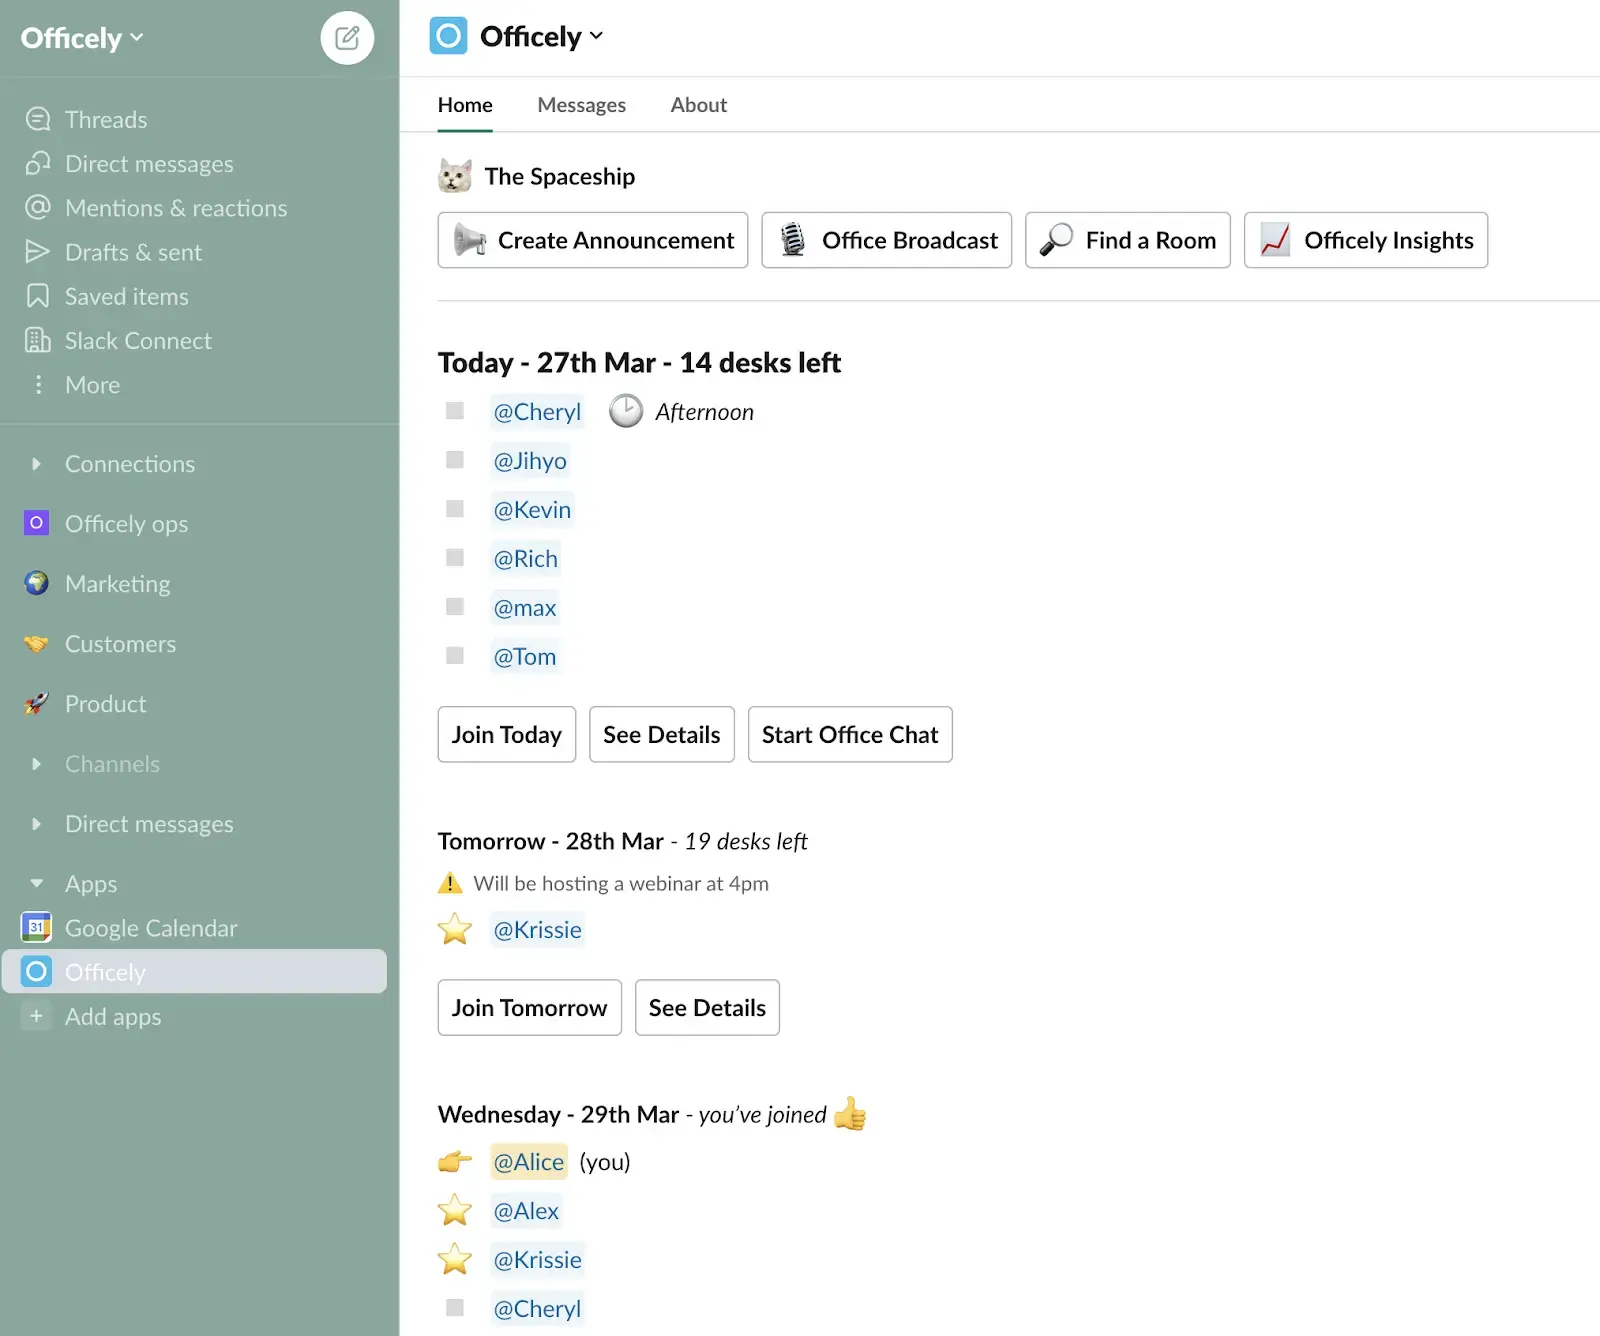The width and height of the screenshot is (1600, 1336).
Task: Click See Details for tomorrow
Action: pyautogui.click(x=707, y=1007)
